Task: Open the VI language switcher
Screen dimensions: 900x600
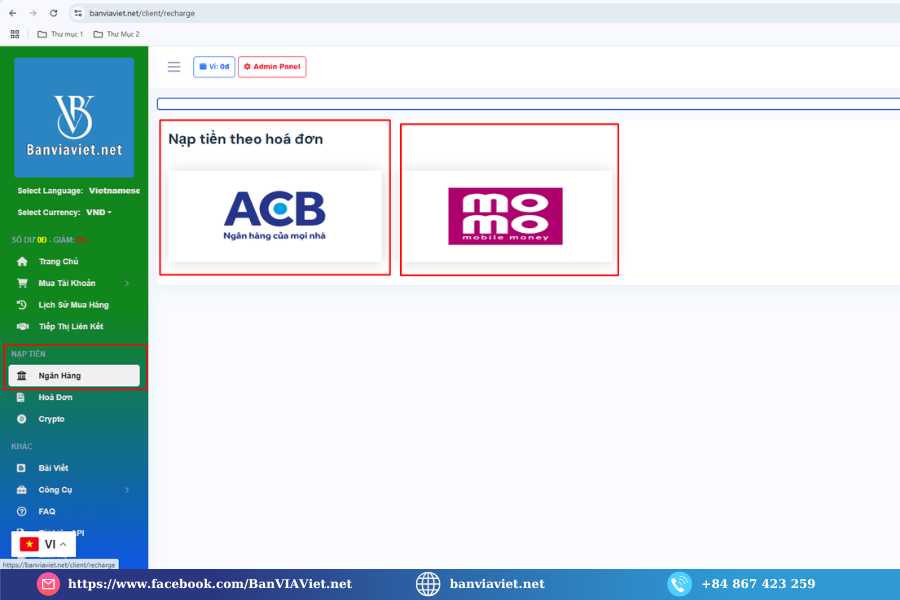Action: pos(44,544)
